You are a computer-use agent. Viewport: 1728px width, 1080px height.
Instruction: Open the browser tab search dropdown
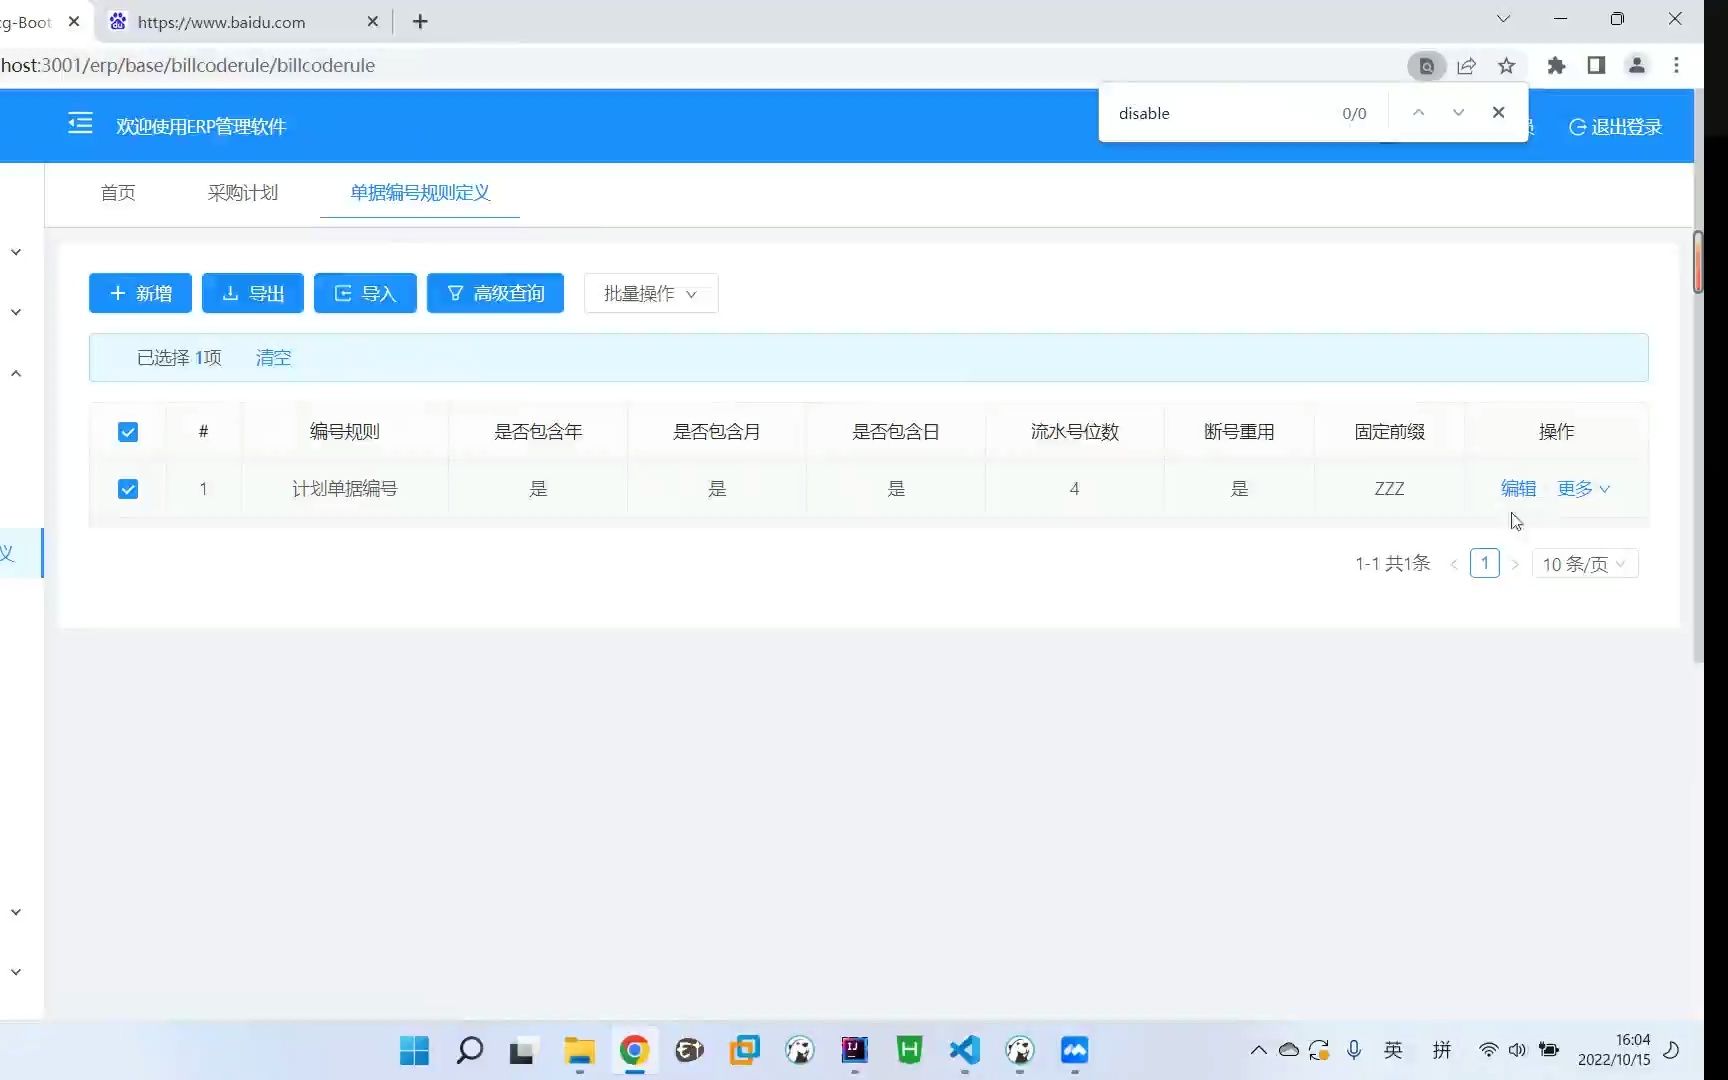1503,19
